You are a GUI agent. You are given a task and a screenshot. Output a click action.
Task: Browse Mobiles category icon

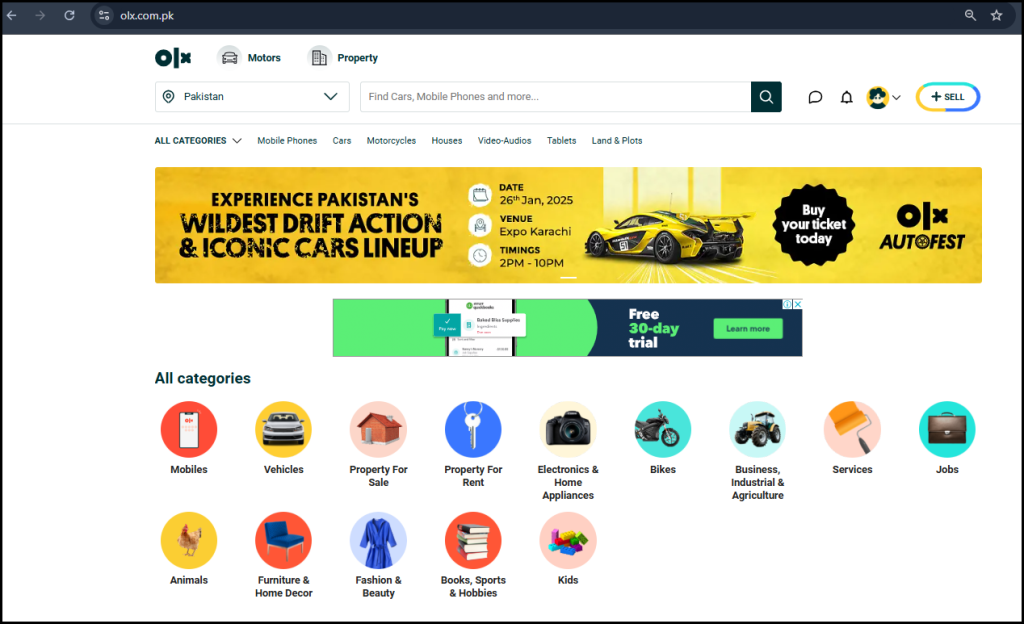coord(189,428)
